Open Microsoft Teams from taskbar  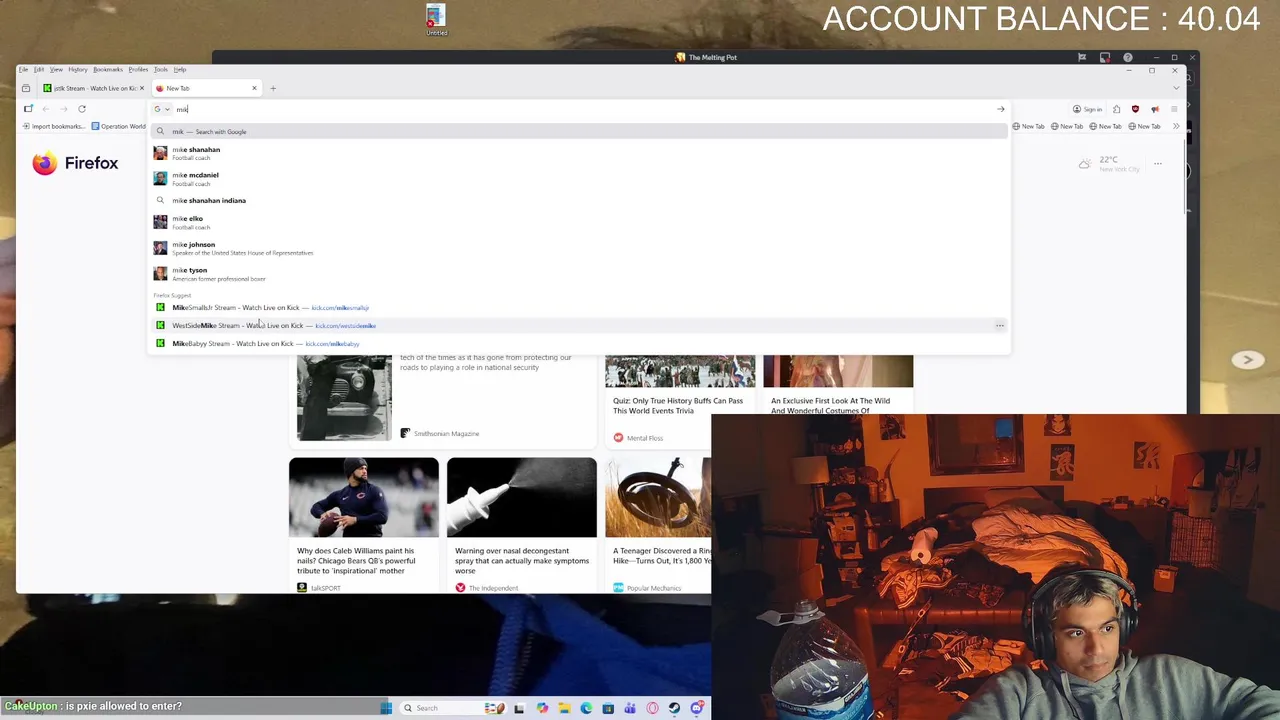click(x=630, y=708)
